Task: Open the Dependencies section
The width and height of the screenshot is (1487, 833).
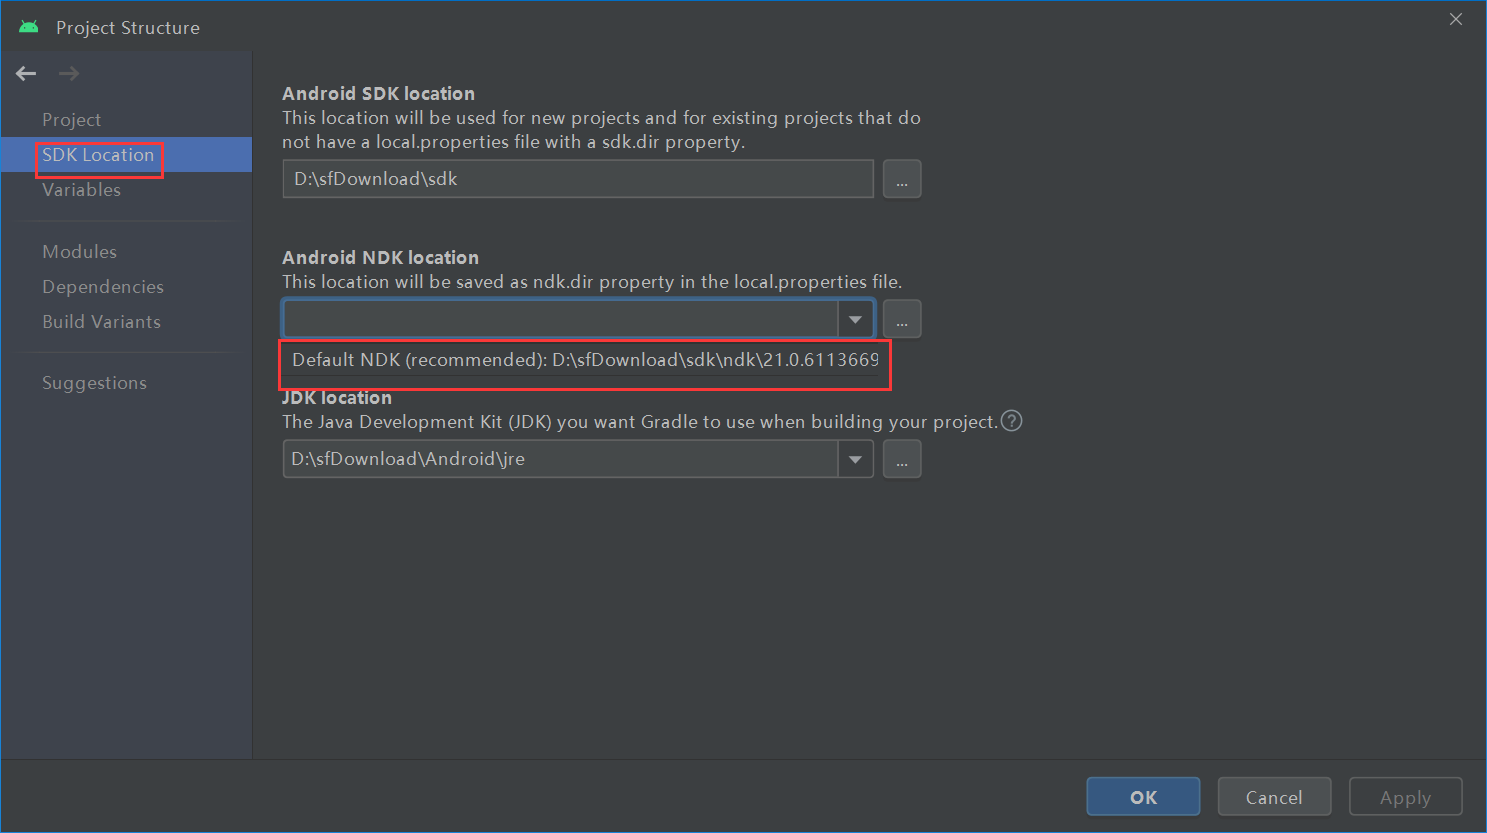Action: tap(103, 287)
